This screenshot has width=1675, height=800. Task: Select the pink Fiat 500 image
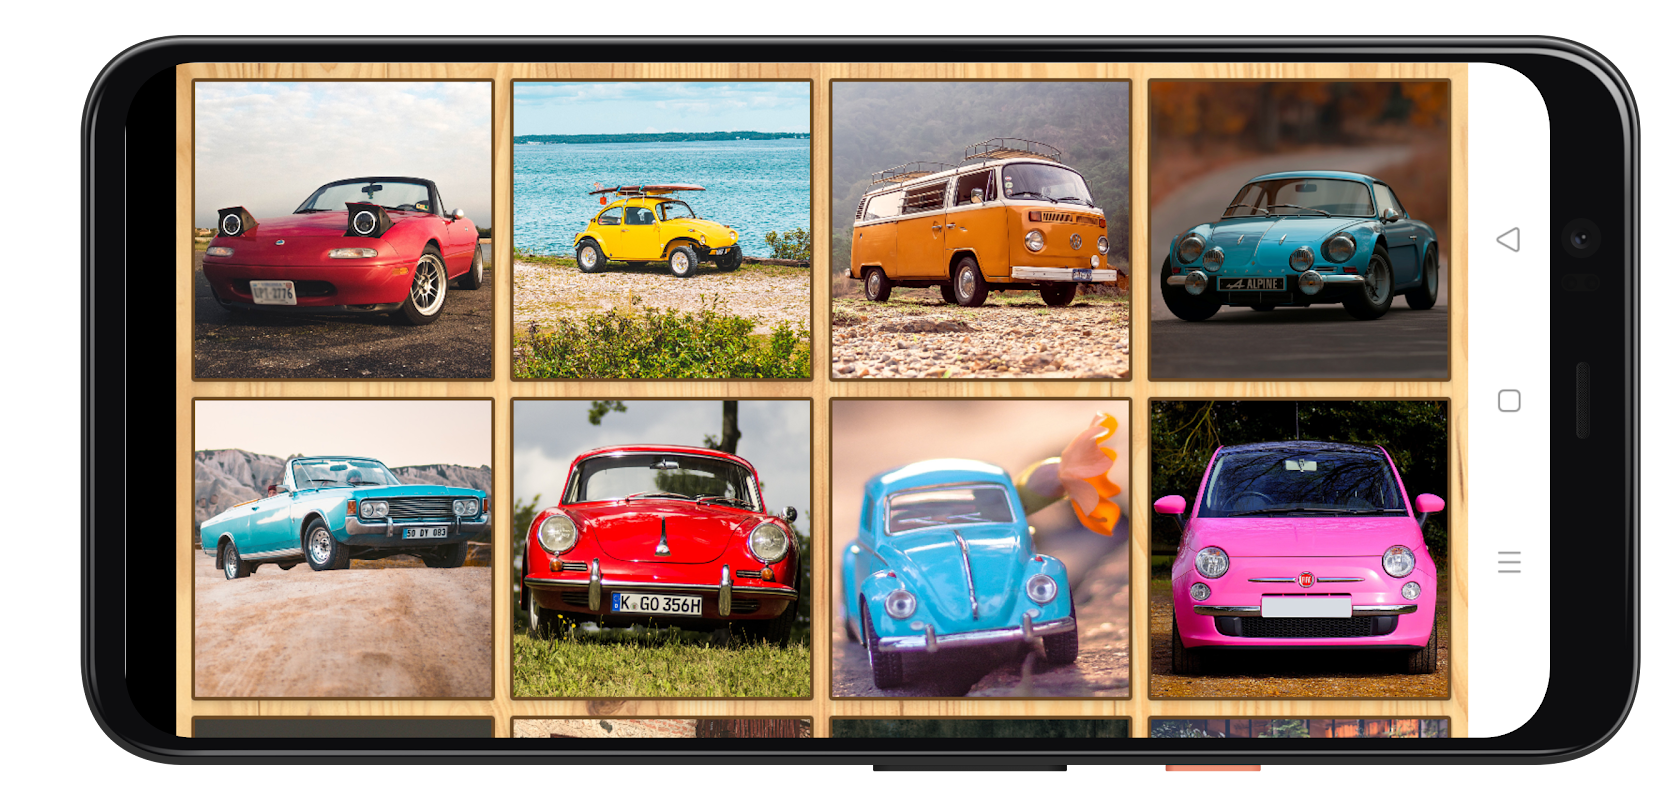pos(1299,549)
